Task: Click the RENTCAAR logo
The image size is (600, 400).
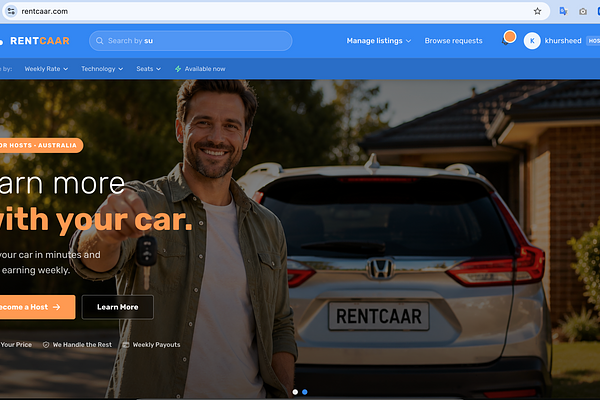Action: tap(36, 41)
